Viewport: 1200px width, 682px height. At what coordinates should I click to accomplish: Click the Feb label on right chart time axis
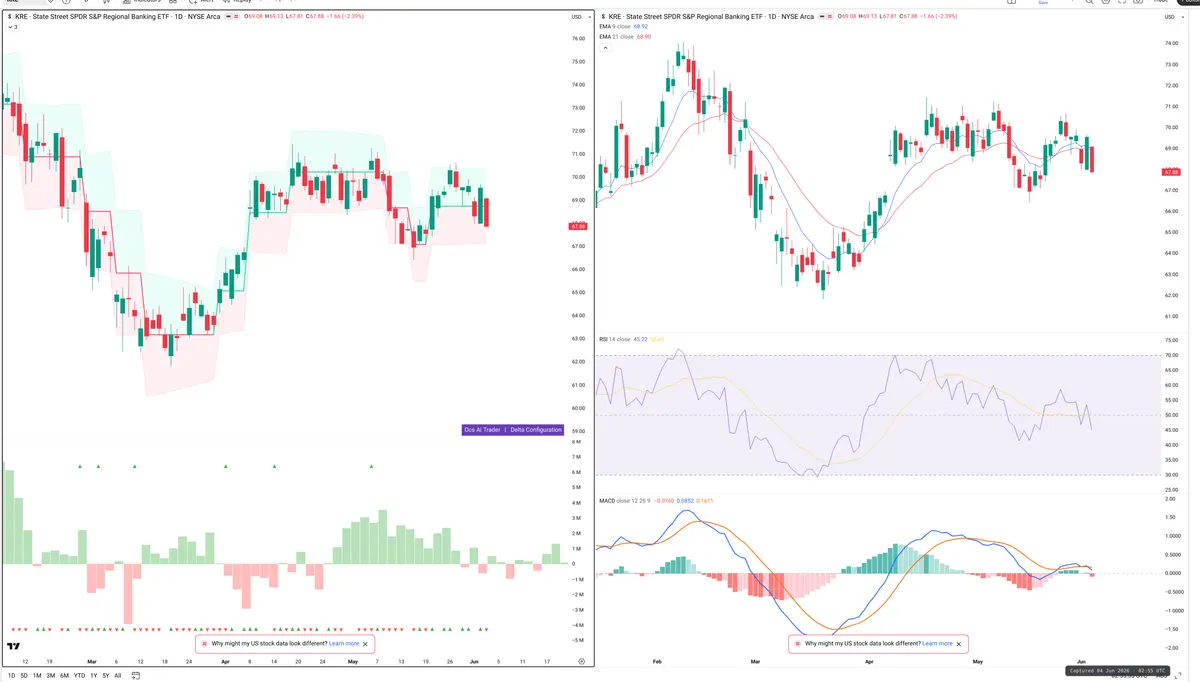pos(657,662)
